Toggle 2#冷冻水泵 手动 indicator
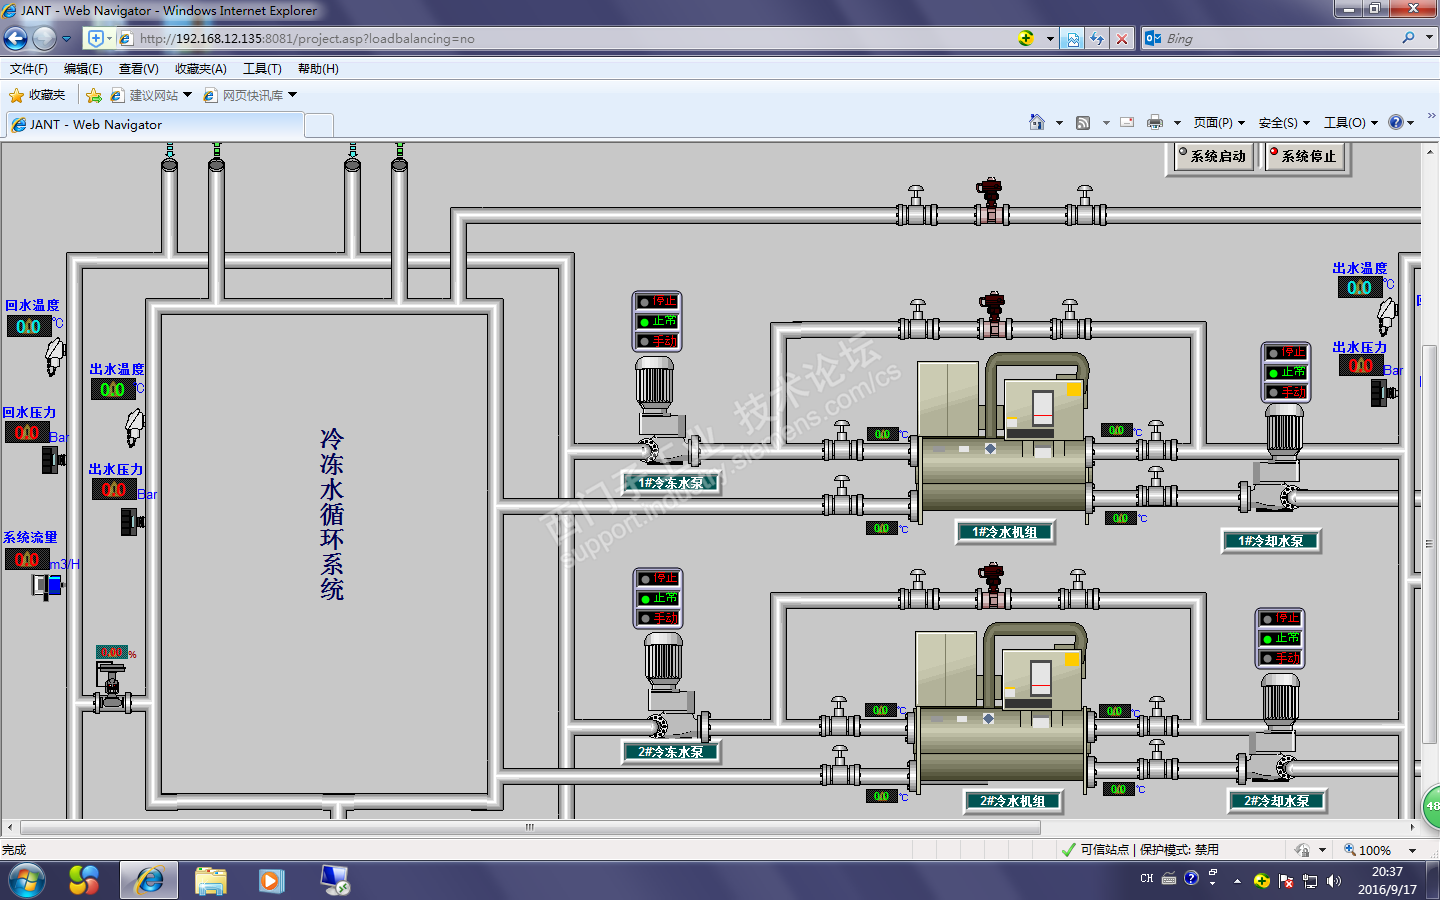This screenshot has width=1440, height=900. click(x=658, y=618)
